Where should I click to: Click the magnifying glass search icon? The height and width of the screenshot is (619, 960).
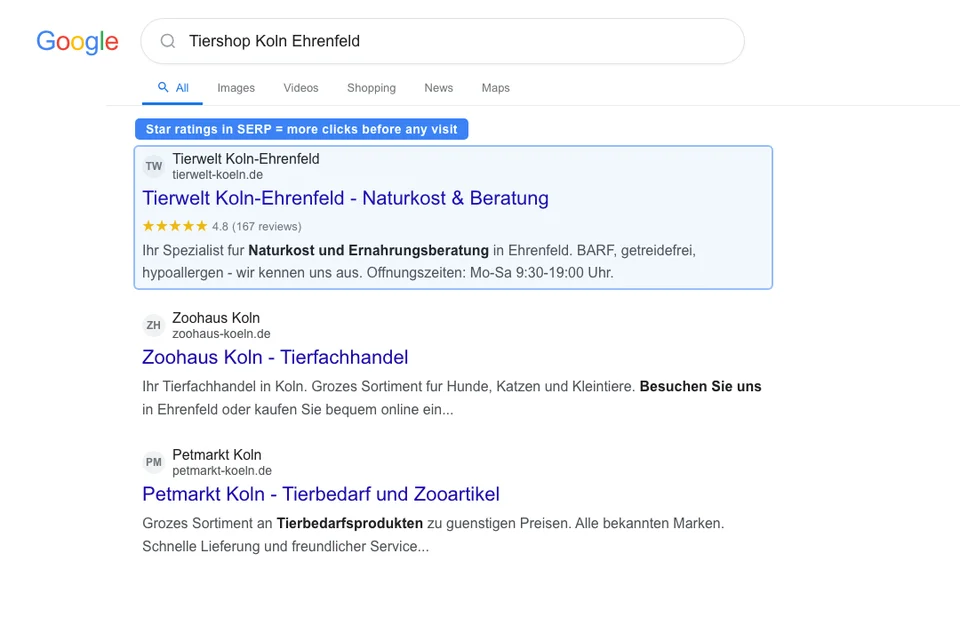click(x=167, y=41)
